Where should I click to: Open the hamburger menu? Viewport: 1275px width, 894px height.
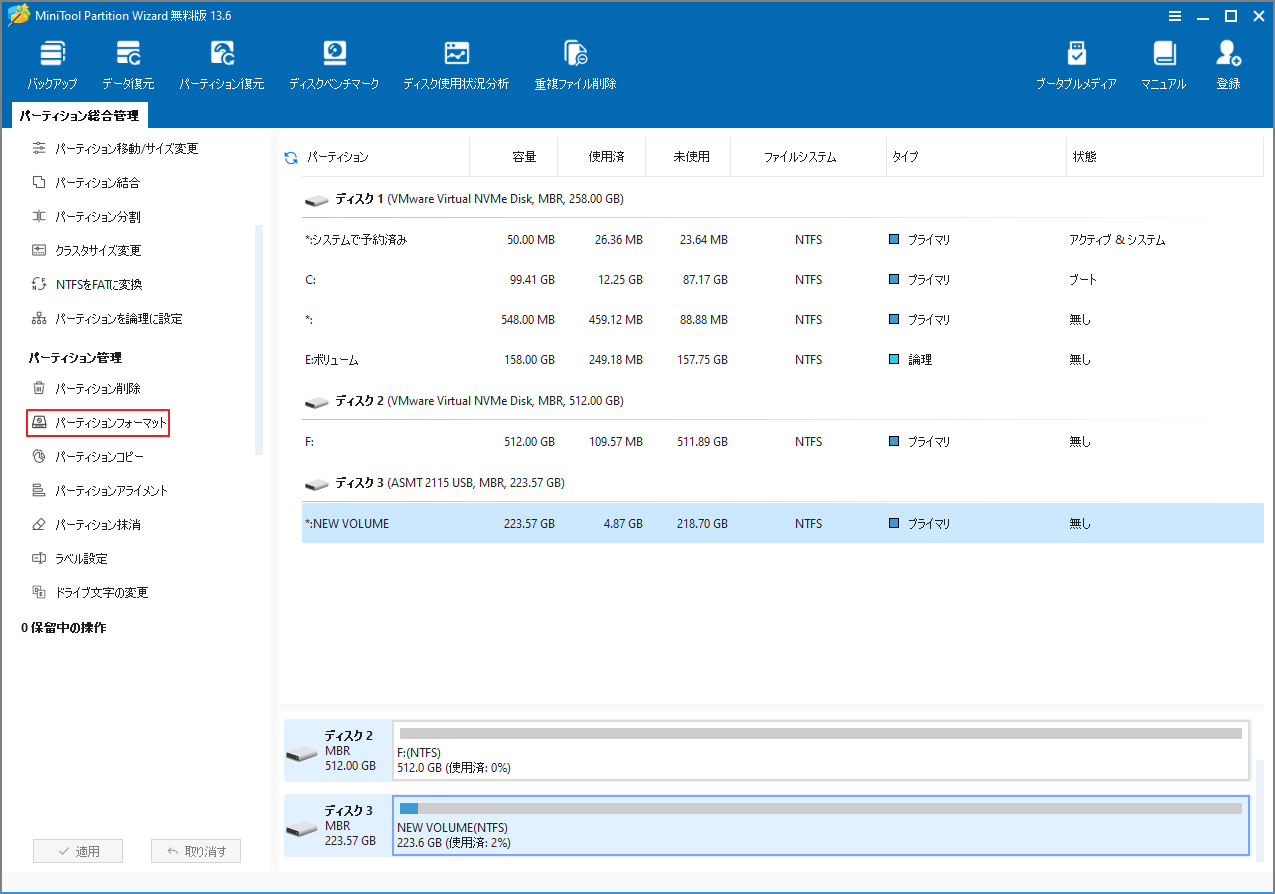click(1174, 15)
